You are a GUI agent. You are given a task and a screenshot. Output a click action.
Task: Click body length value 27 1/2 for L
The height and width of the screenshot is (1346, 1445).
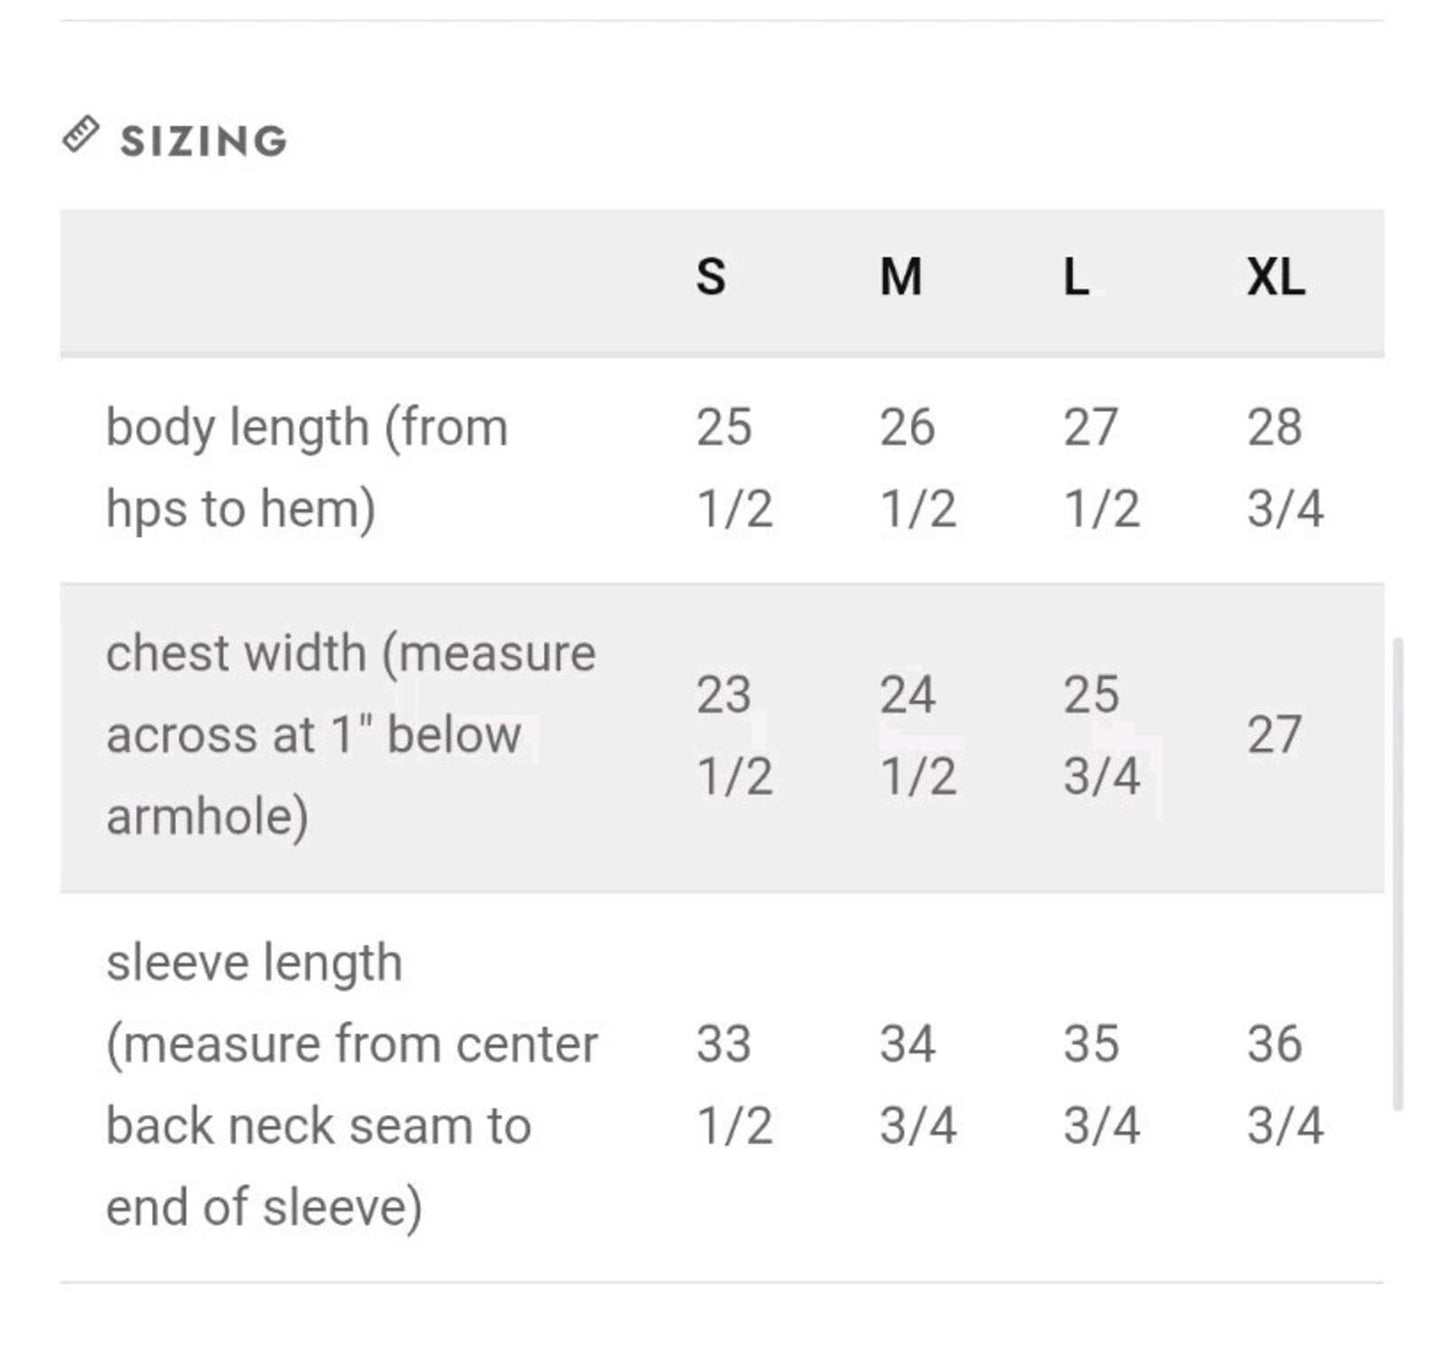(x=1101, y=468)
